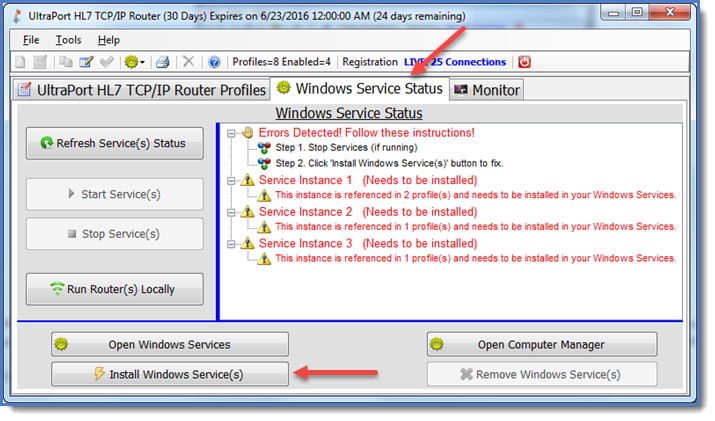
Task: Click the grey checkmark toolbar icon
Action: click(x=107, y=62)
